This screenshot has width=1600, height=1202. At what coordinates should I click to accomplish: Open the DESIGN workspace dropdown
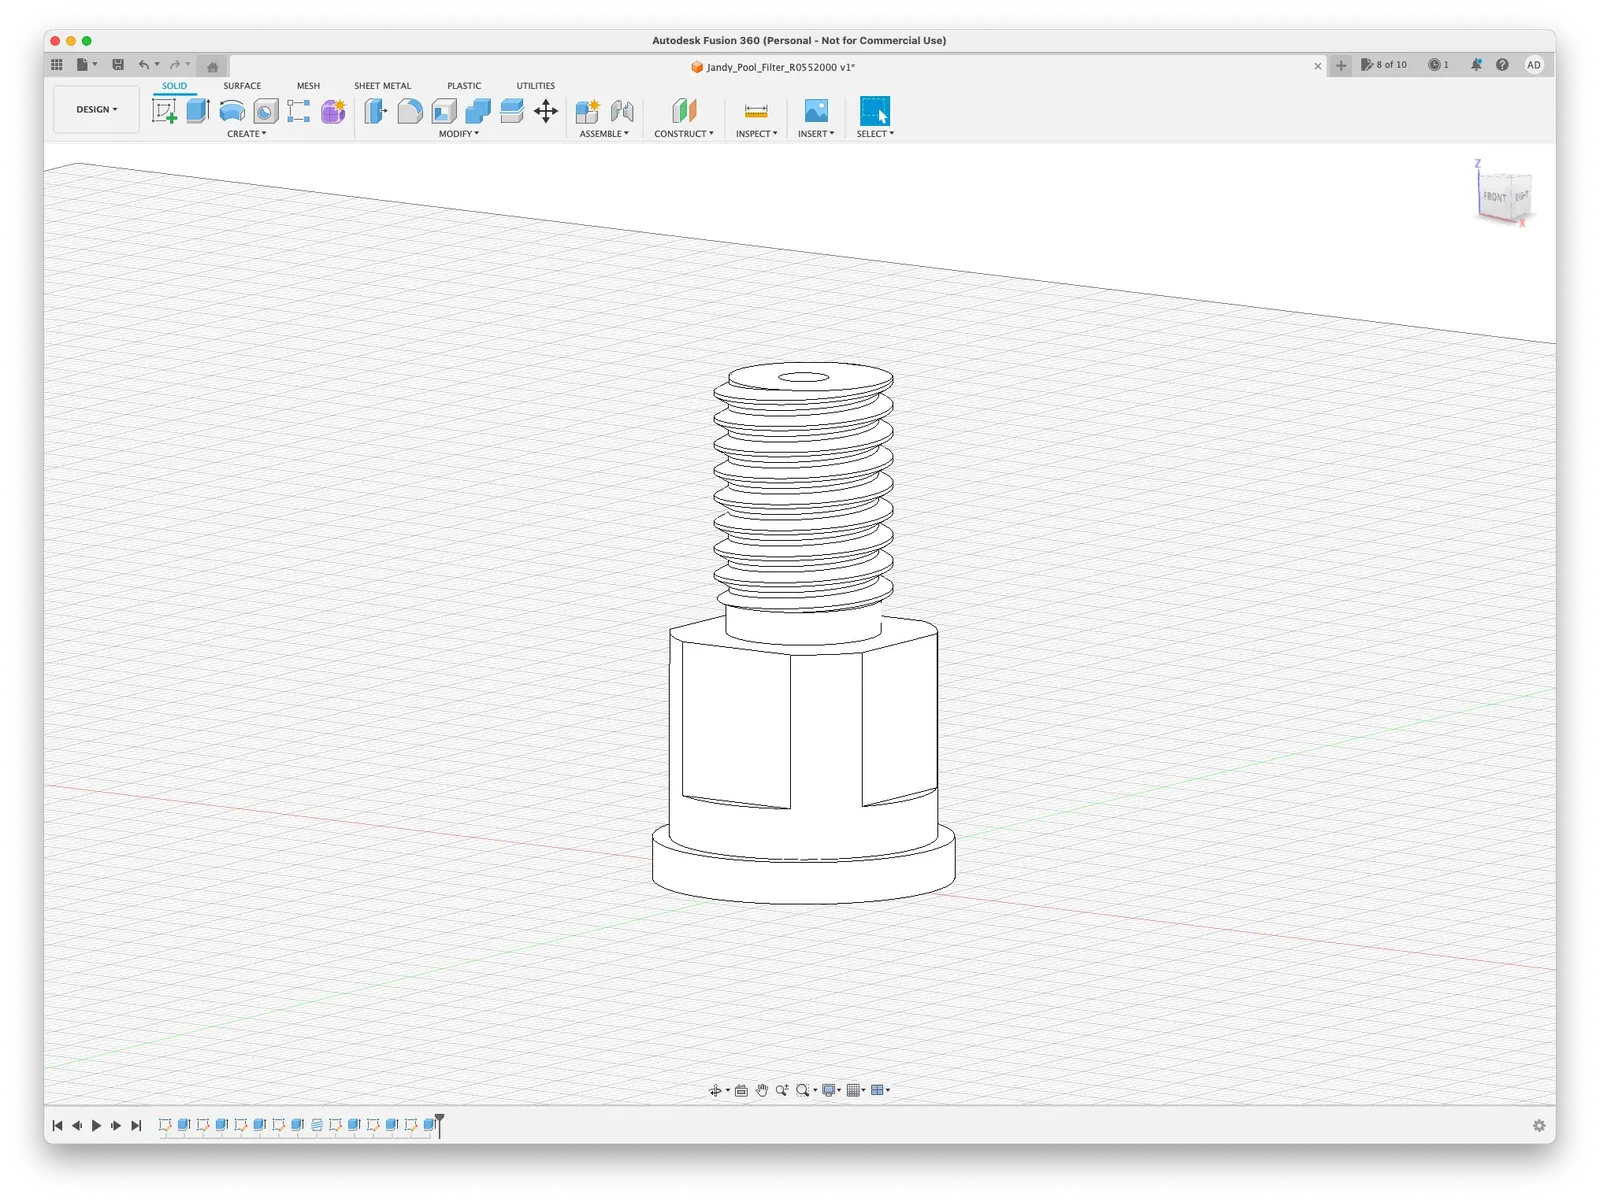[96, 110]
